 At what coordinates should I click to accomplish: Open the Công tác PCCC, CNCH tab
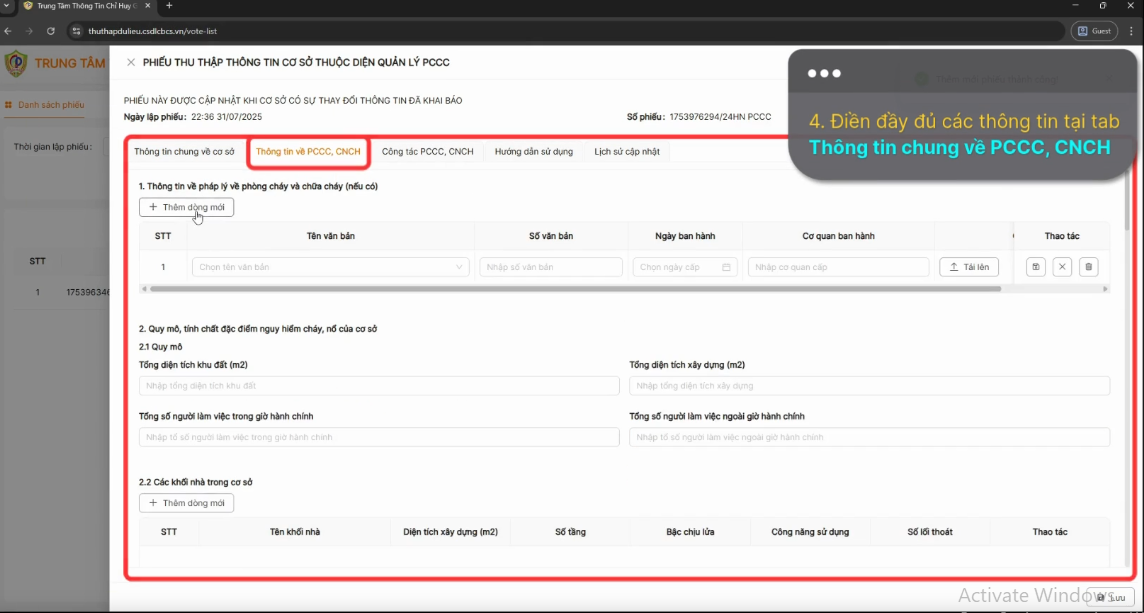428,152
